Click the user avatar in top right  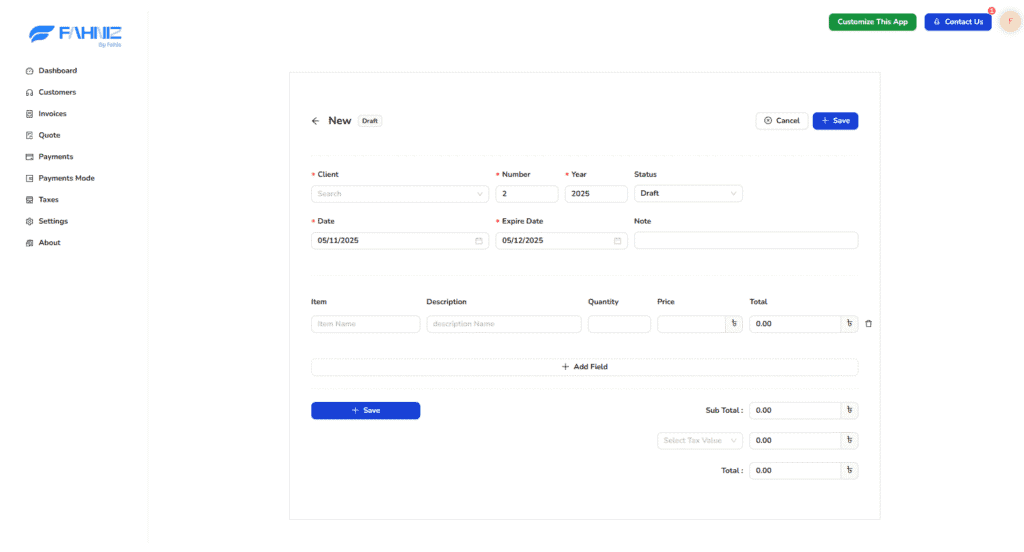click(x=1010, y=21)
